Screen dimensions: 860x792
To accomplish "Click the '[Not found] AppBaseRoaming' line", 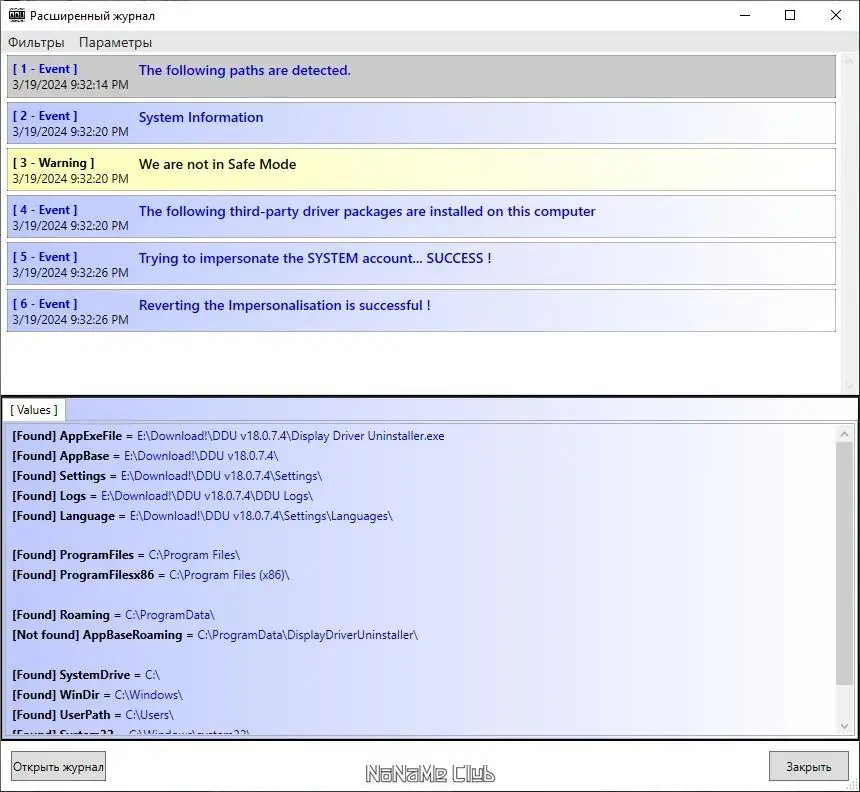I will point(215,635).
